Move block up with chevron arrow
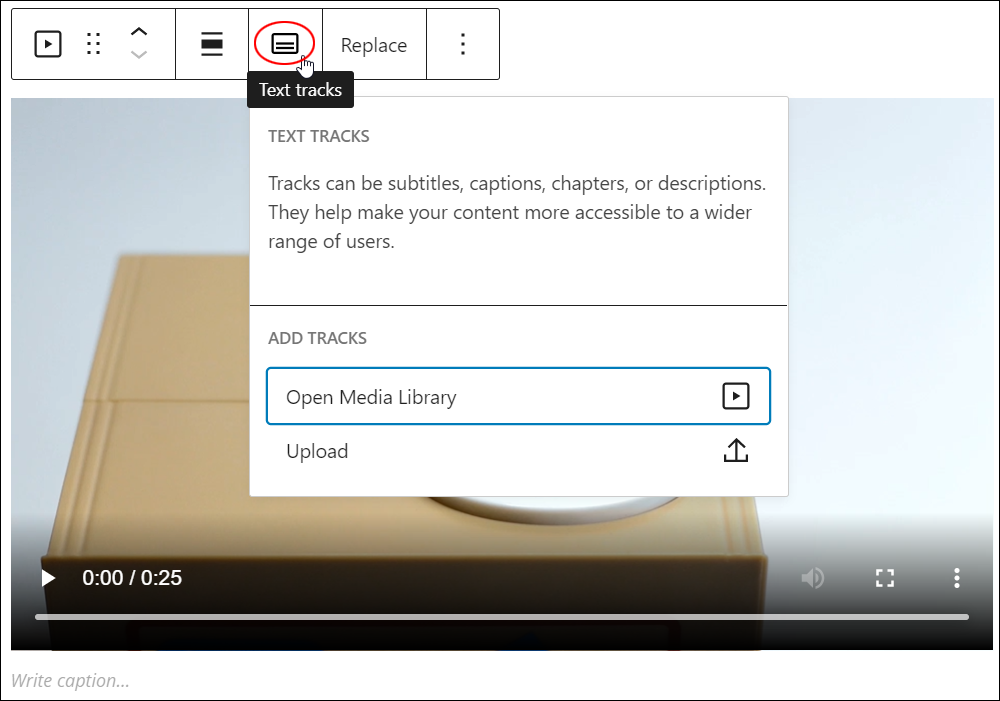 pos(139,32)
